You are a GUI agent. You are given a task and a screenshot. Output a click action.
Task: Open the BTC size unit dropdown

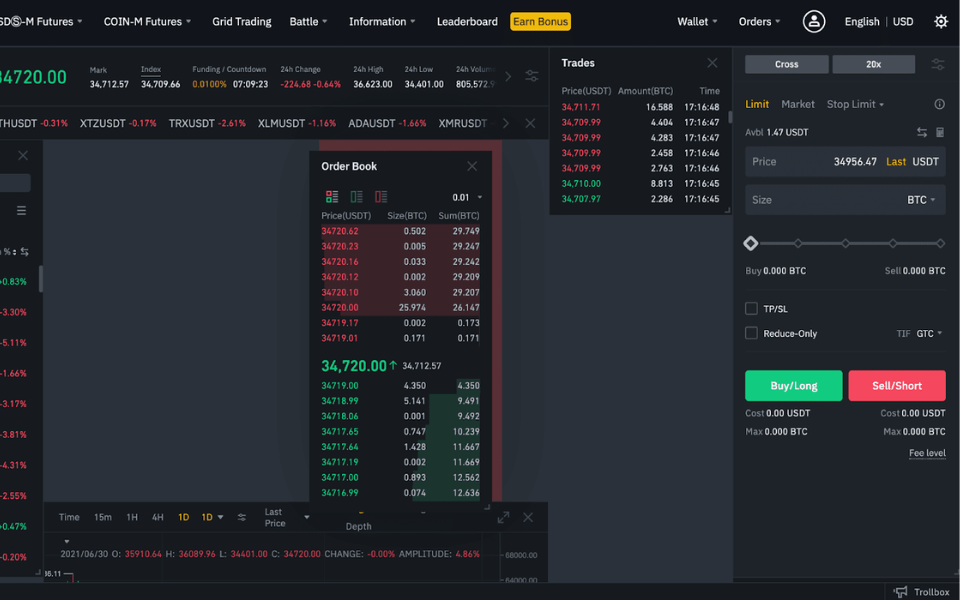[921, 200]
